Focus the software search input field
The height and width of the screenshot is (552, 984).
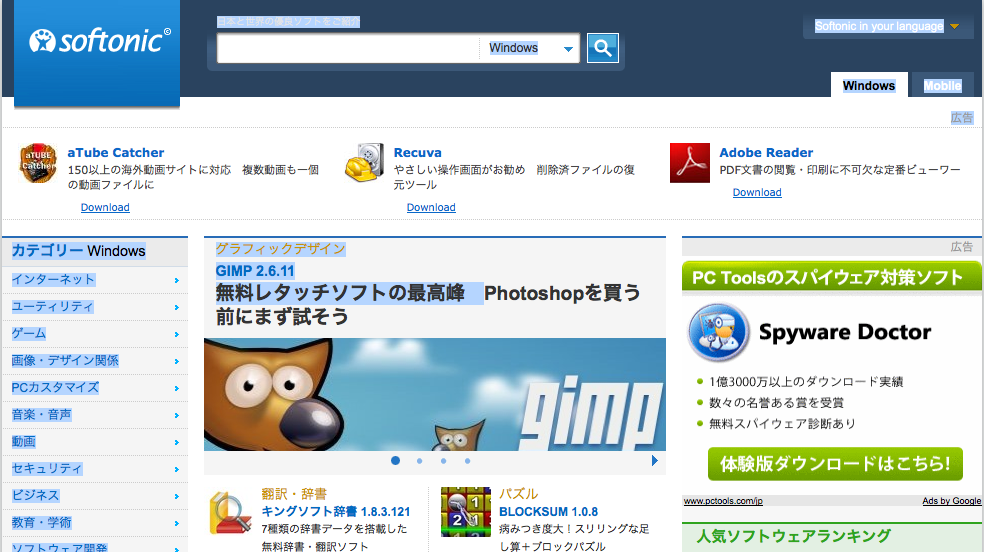tap(348, 48)
